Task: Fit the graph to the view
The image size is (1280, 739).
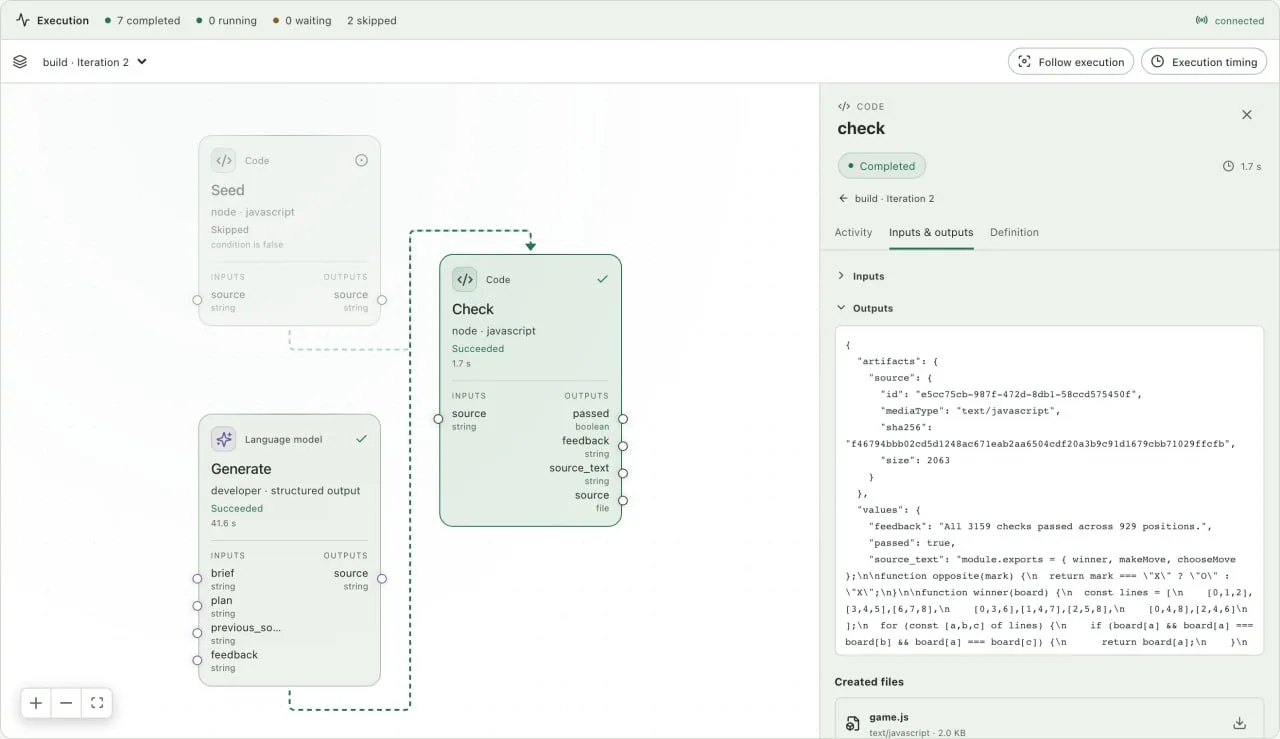Action: coord(97,703)
